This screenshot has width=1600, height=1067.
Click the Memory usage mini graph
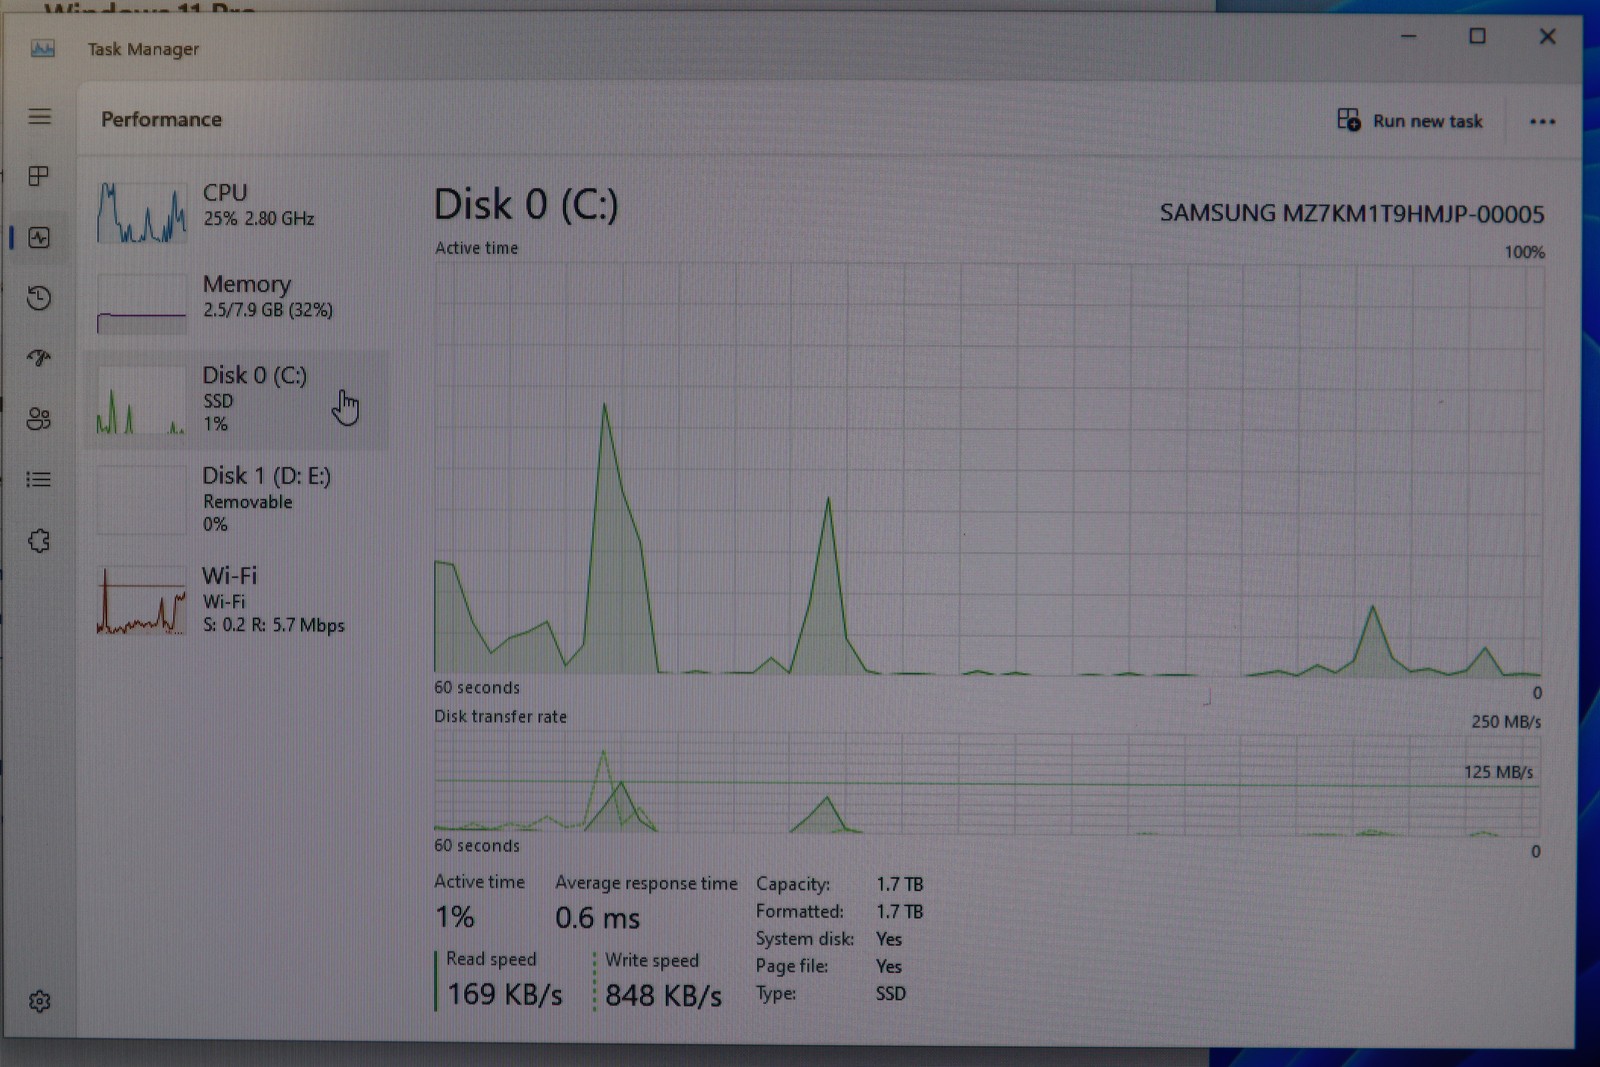click(x=142, y=304)
